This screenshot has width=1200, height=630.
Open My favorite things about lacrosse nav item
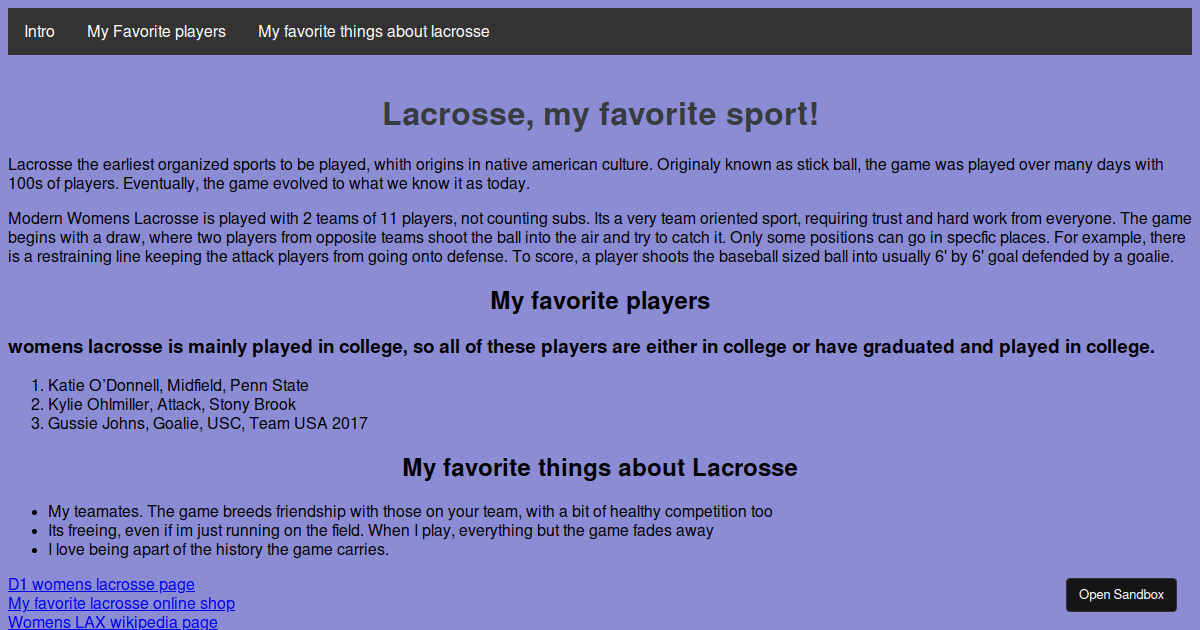click(x=373, y=31)
